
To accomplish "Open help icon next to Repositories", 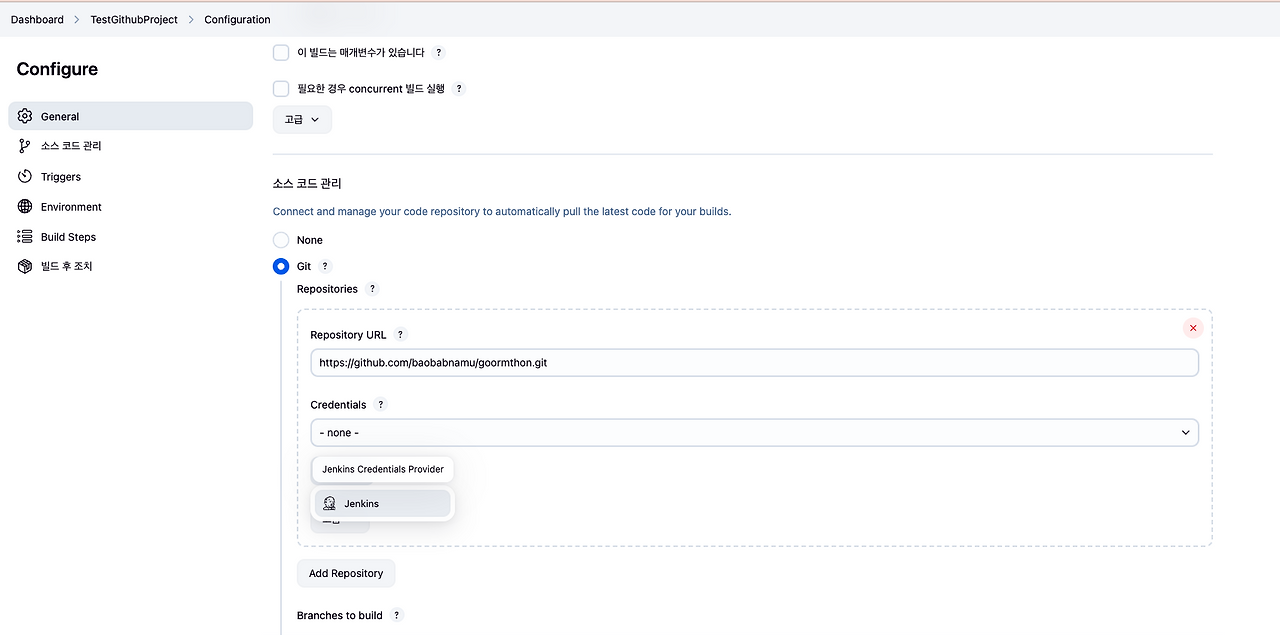I will tap(372, 289).
